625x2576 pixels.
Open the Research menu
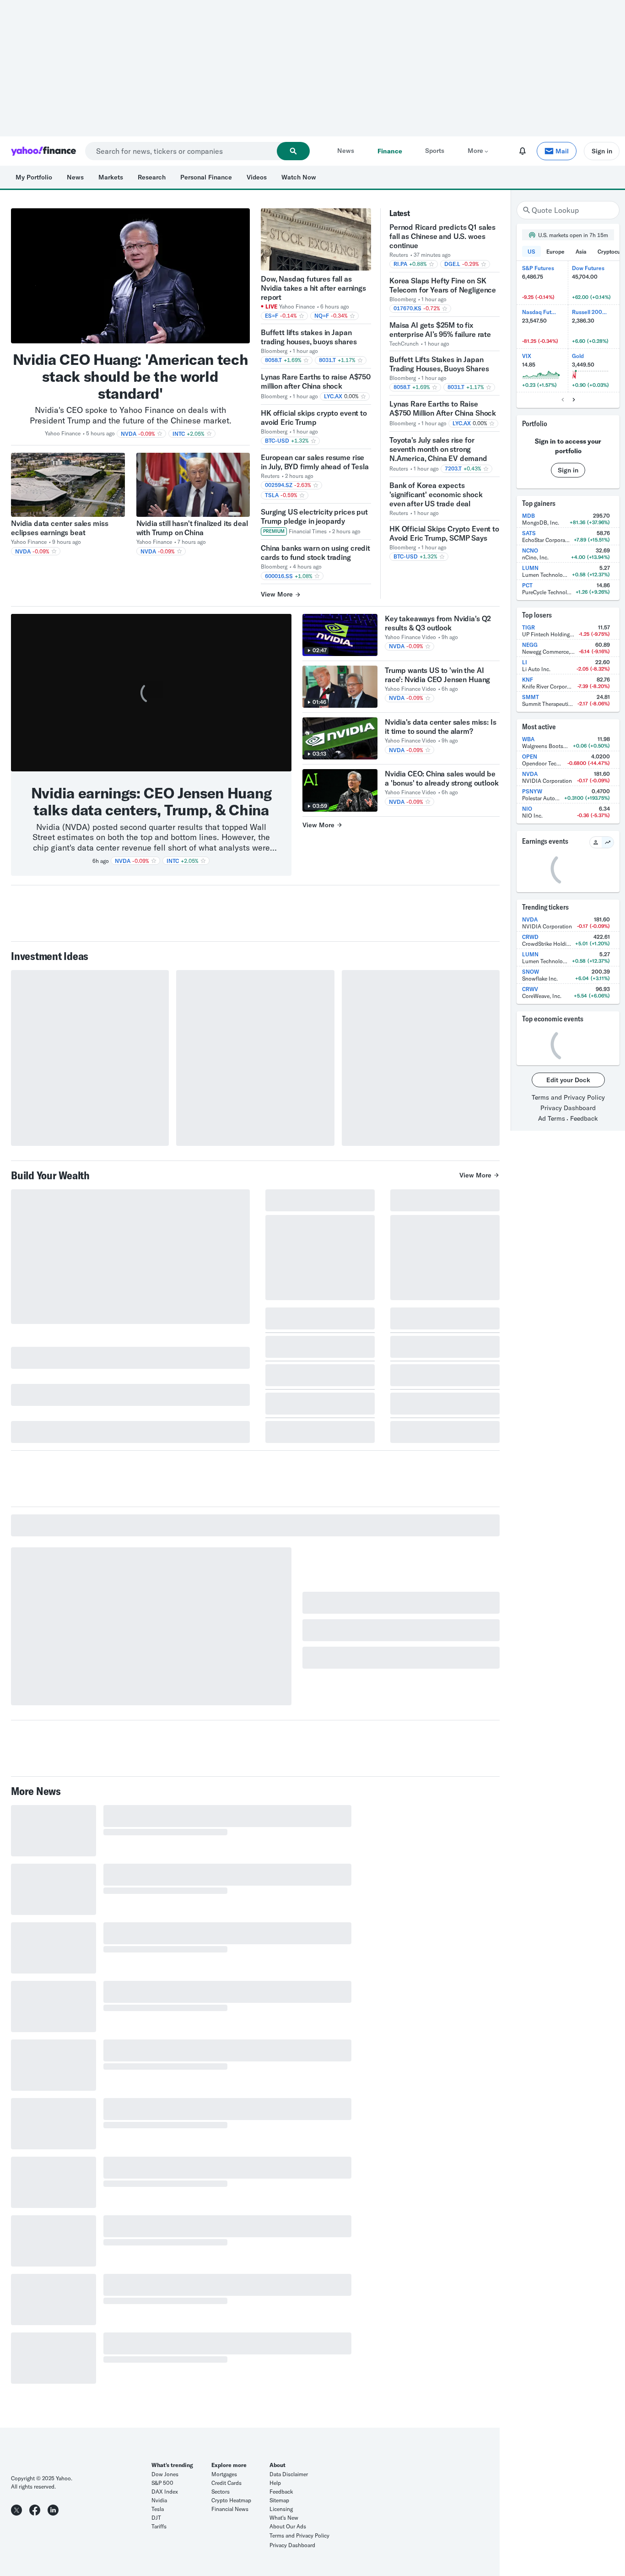pos(152,177)
